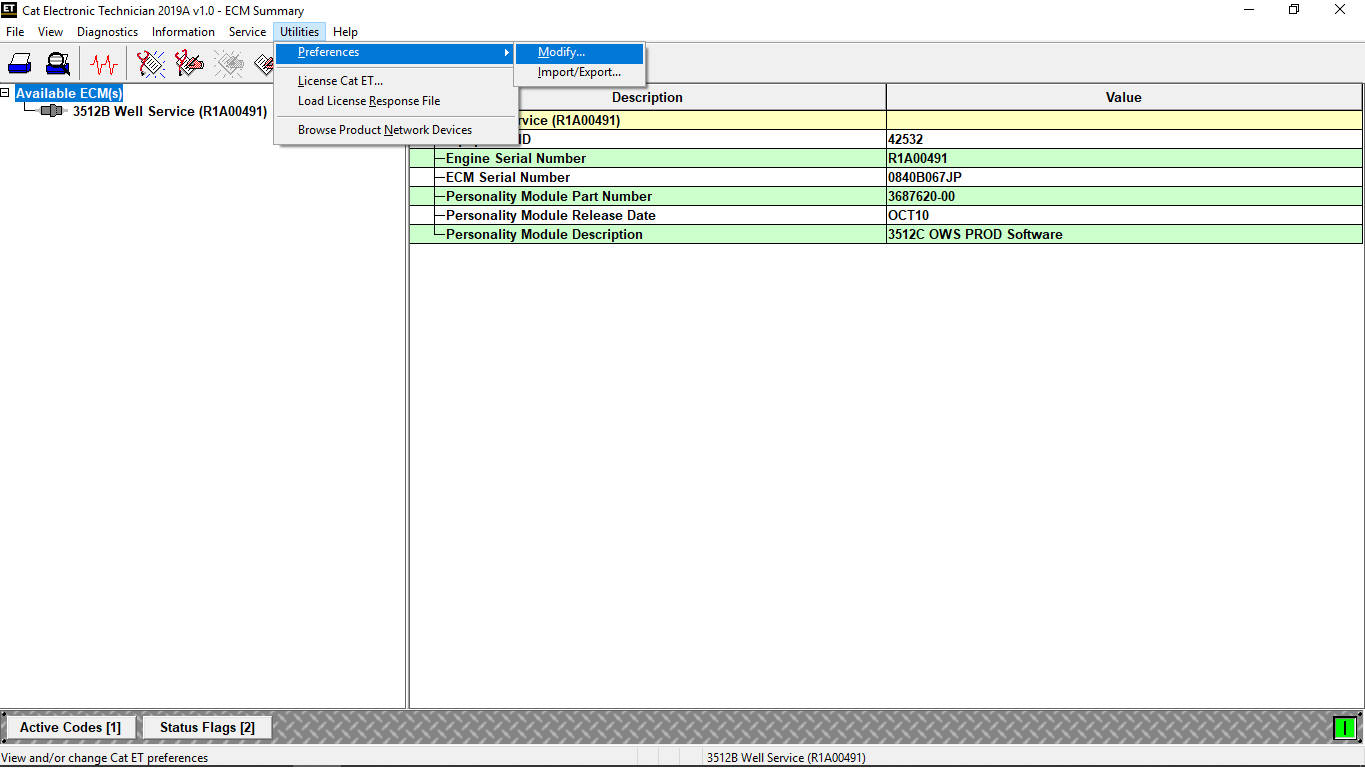Select 3512B Well Service (R1A00491) tree item
This screenshot has width=1365, height=771.
[x=170, y=111]
